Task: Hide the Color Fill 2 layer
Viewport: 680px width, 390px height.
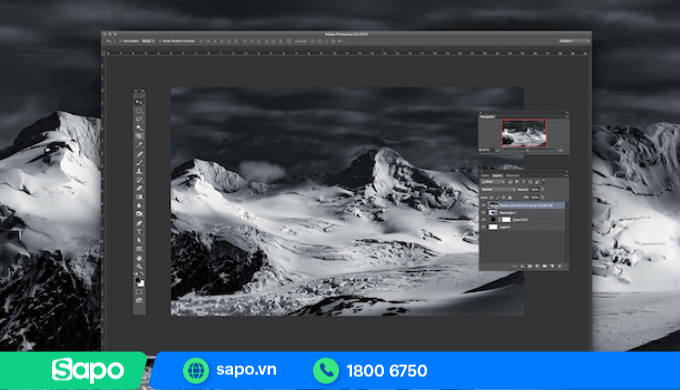Action: tap(484, 220)
